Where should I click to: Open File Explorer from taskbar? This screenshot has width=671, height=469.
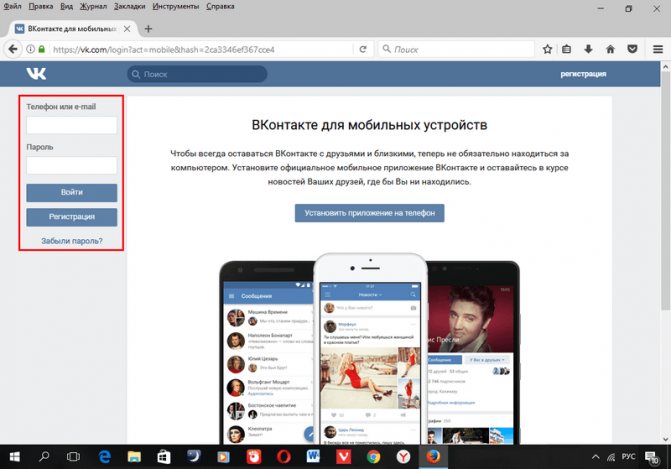[x=134, y=457]
